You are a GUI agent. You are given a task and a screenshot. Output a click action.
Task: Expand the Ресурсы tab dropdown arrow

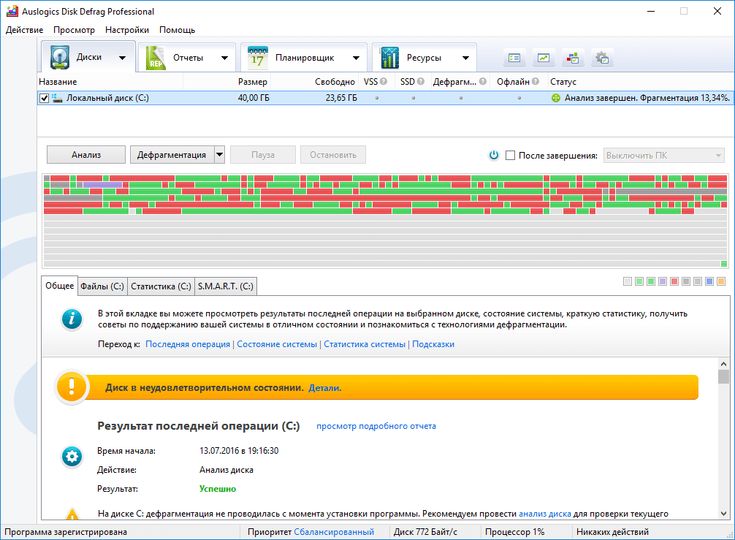(465, 58)
